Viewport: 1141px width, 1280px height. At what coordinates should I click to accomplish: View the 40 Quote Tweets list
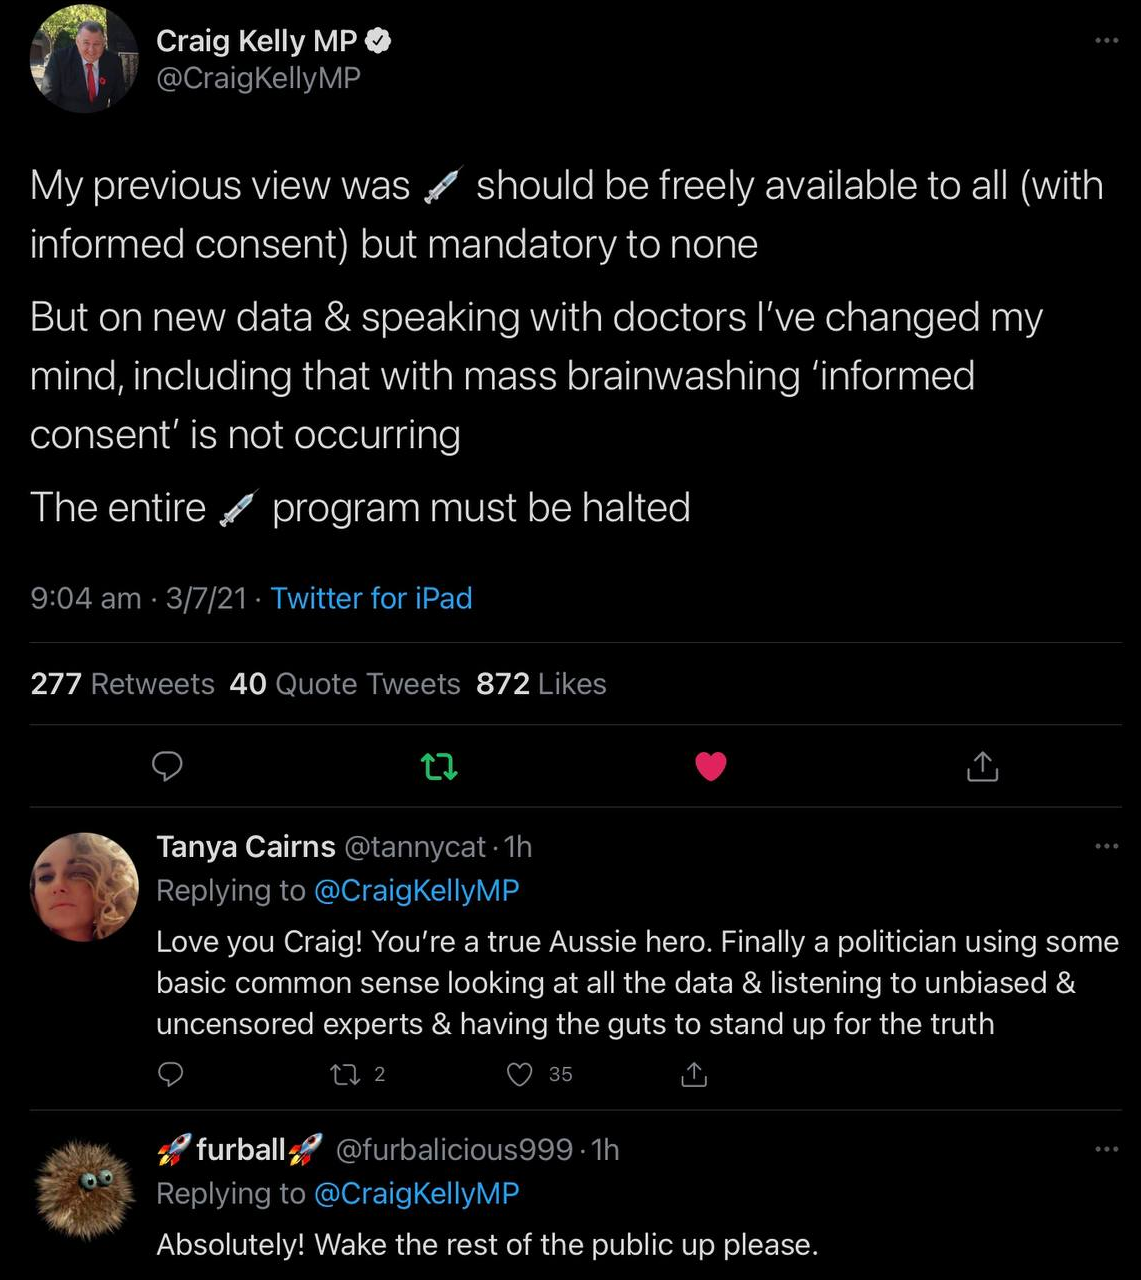click(344, 684)
